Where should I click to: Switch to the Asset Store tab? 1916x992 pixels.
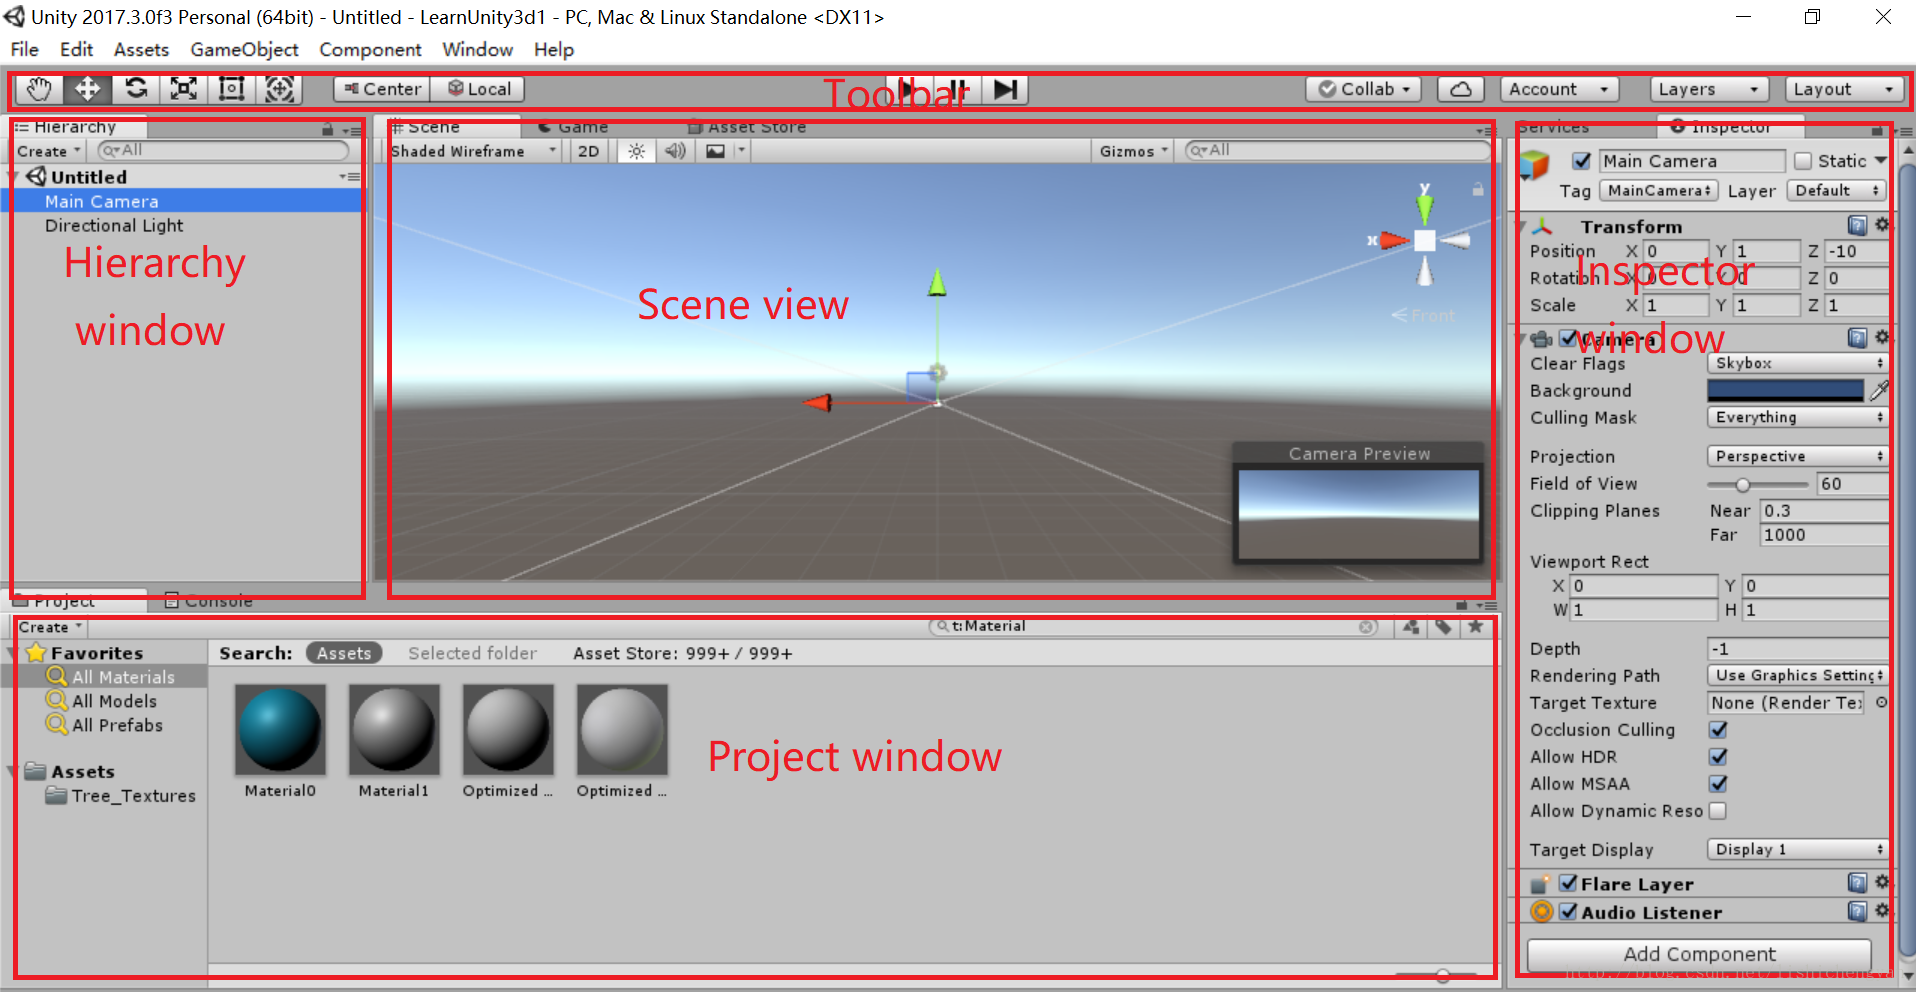pos(748,127)
